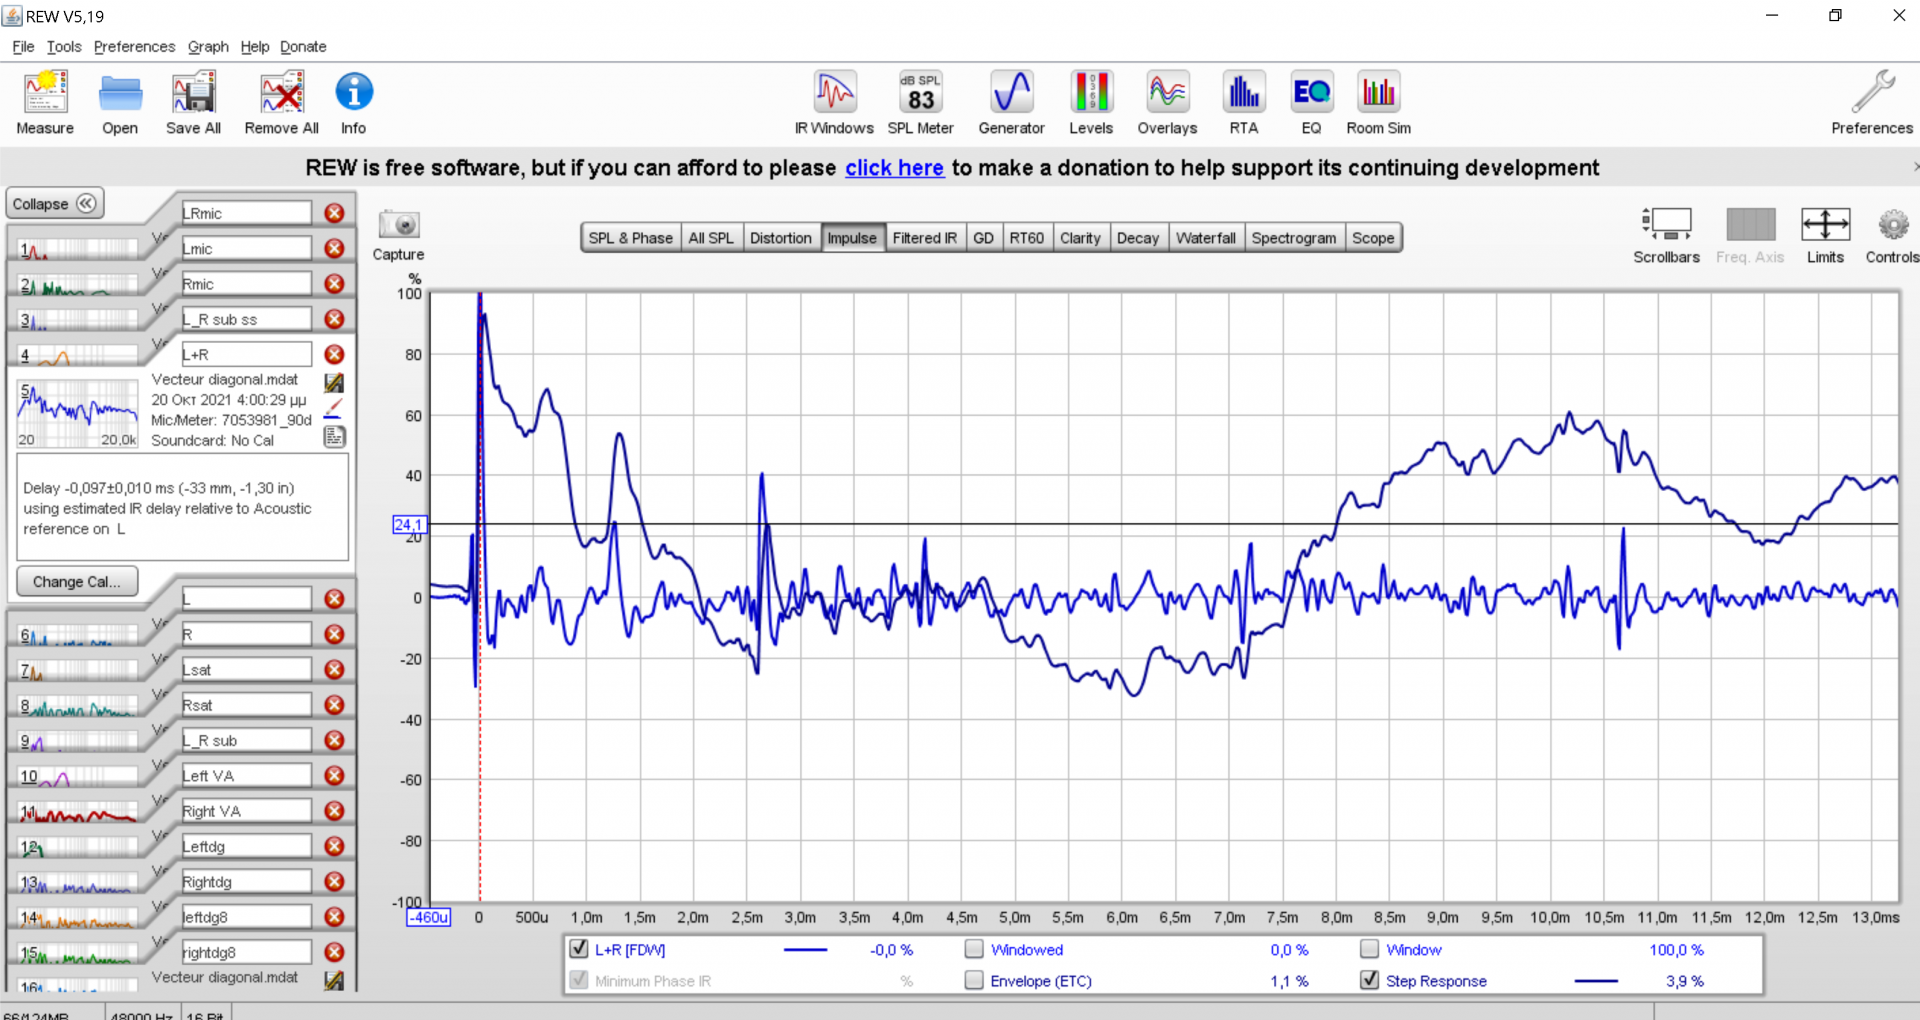Open the Preferences menu
Image resolution: width=1920 pixels, height=1020 pixels.
point(134,47)
